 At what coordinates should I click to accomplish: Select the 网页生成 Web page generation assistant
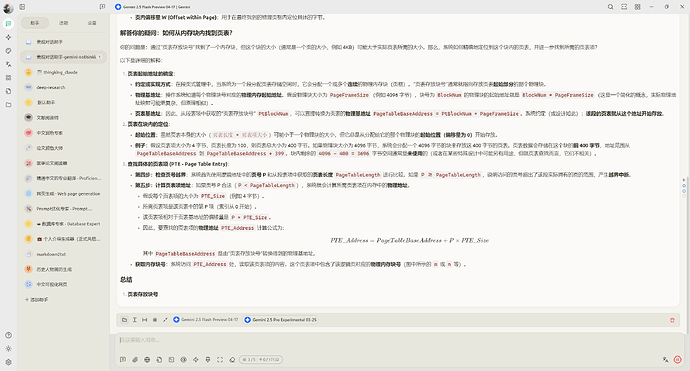pos(63,194)
